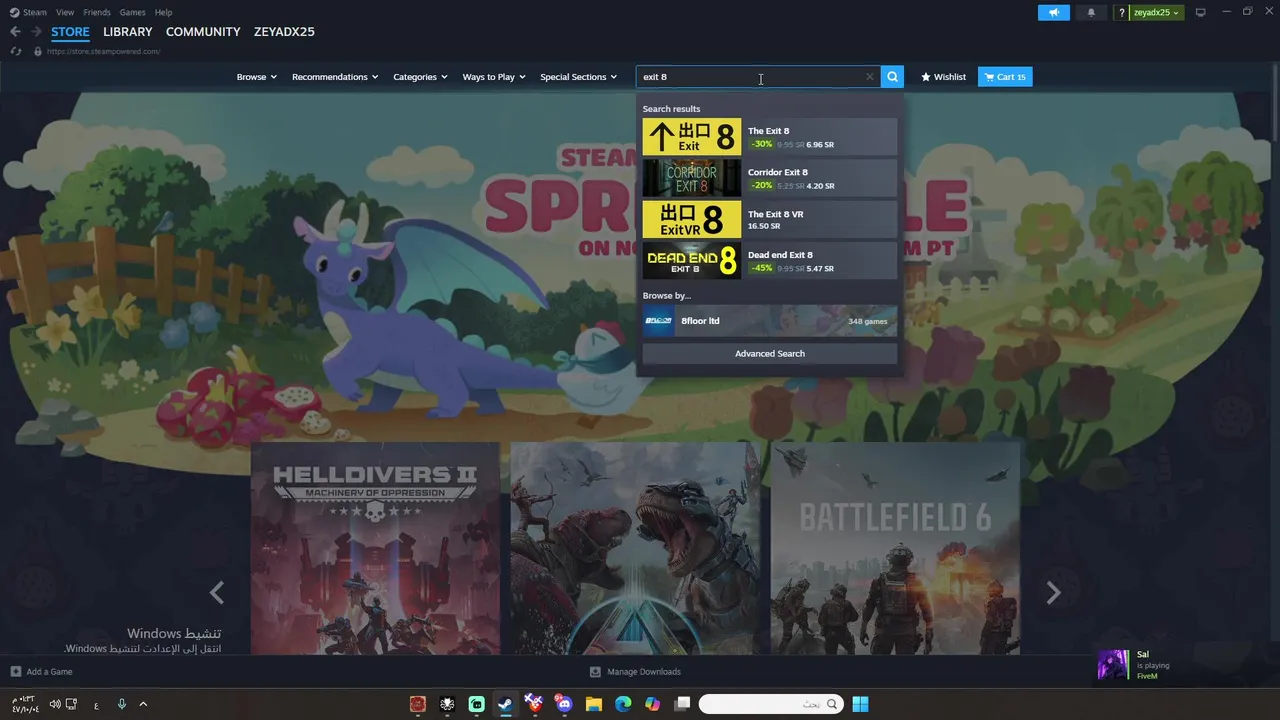
Task: Show hidden tray icons chevron
Action: [x=143, y=704]
